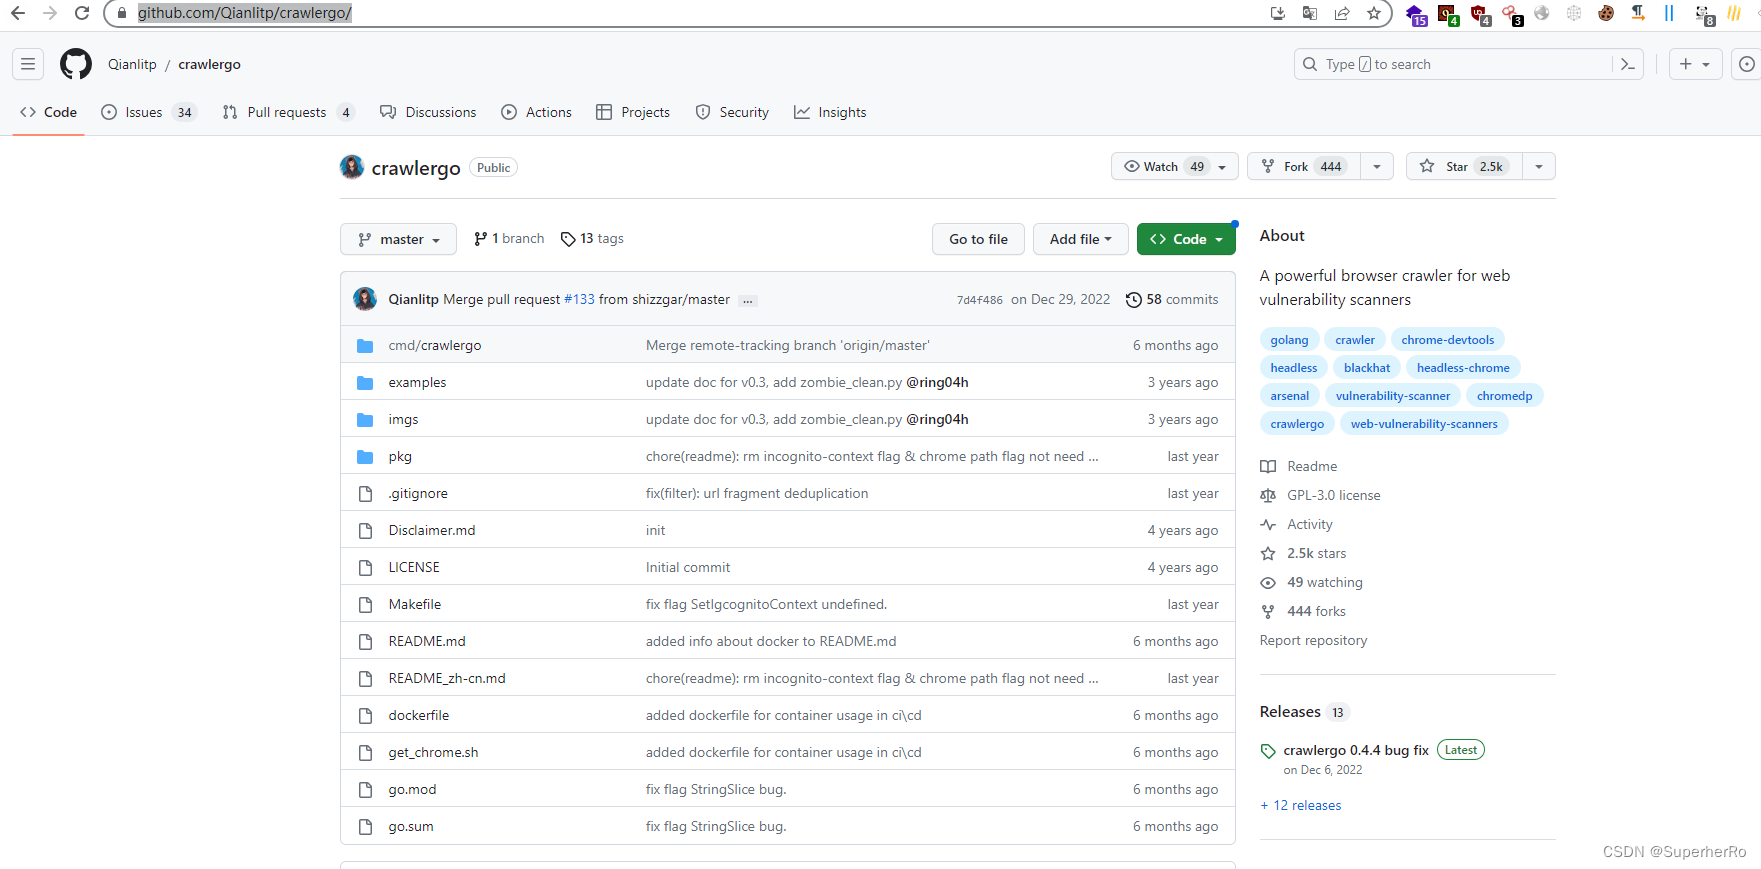Click the .gitignore file icon
The height and width of the screenshot is (869, 1761).
point(365,494)
